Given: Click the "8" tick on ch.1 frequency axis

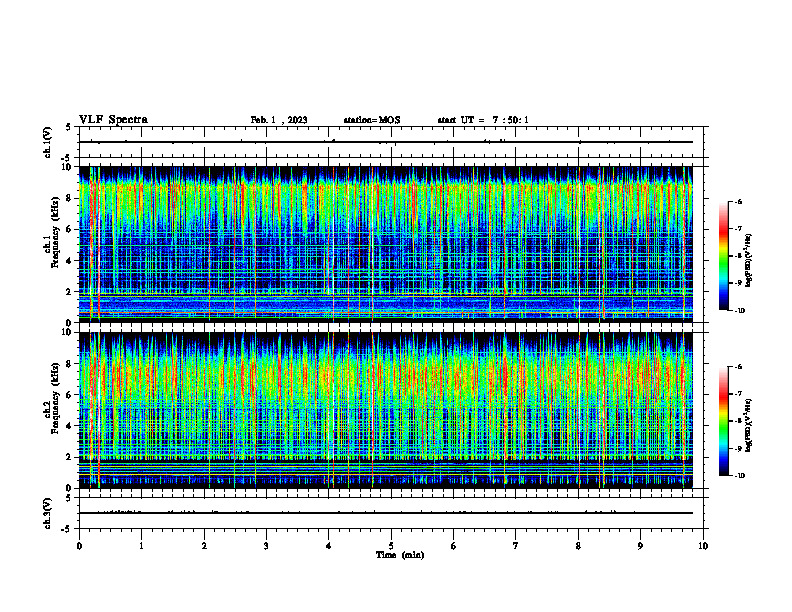Looking at the screenshot, I should coord(70,198).
